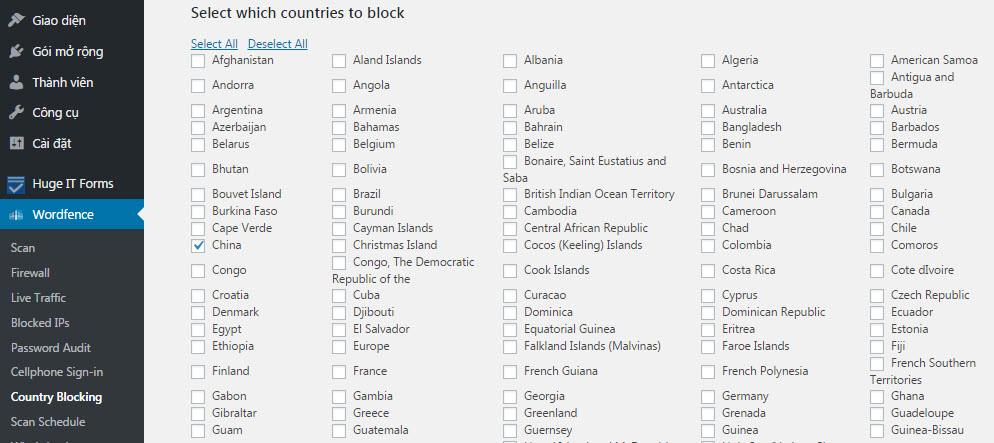Screen dimensions: 994x443
Task: Go to Live Traffic submenu
Action: pyautogui.click(x=39, y=297)
